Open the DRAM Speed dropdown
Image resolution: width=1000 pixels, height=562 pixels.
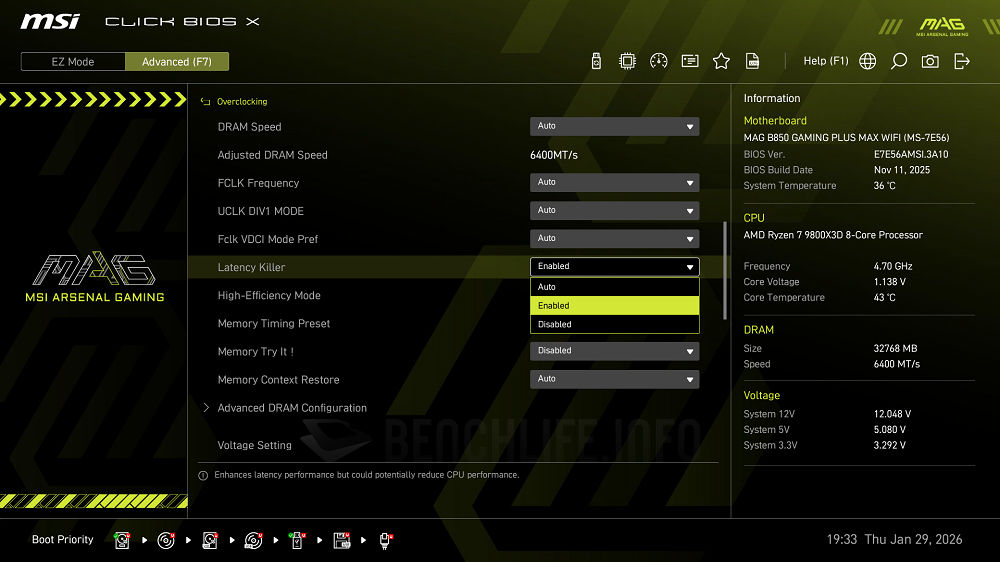615,126
